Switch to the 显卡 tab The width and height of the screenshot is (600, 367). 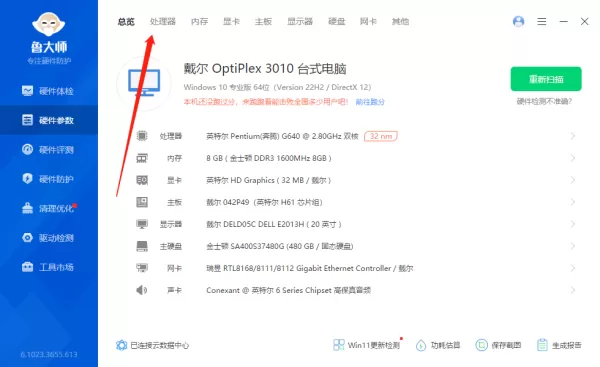[x=232, y=22]
